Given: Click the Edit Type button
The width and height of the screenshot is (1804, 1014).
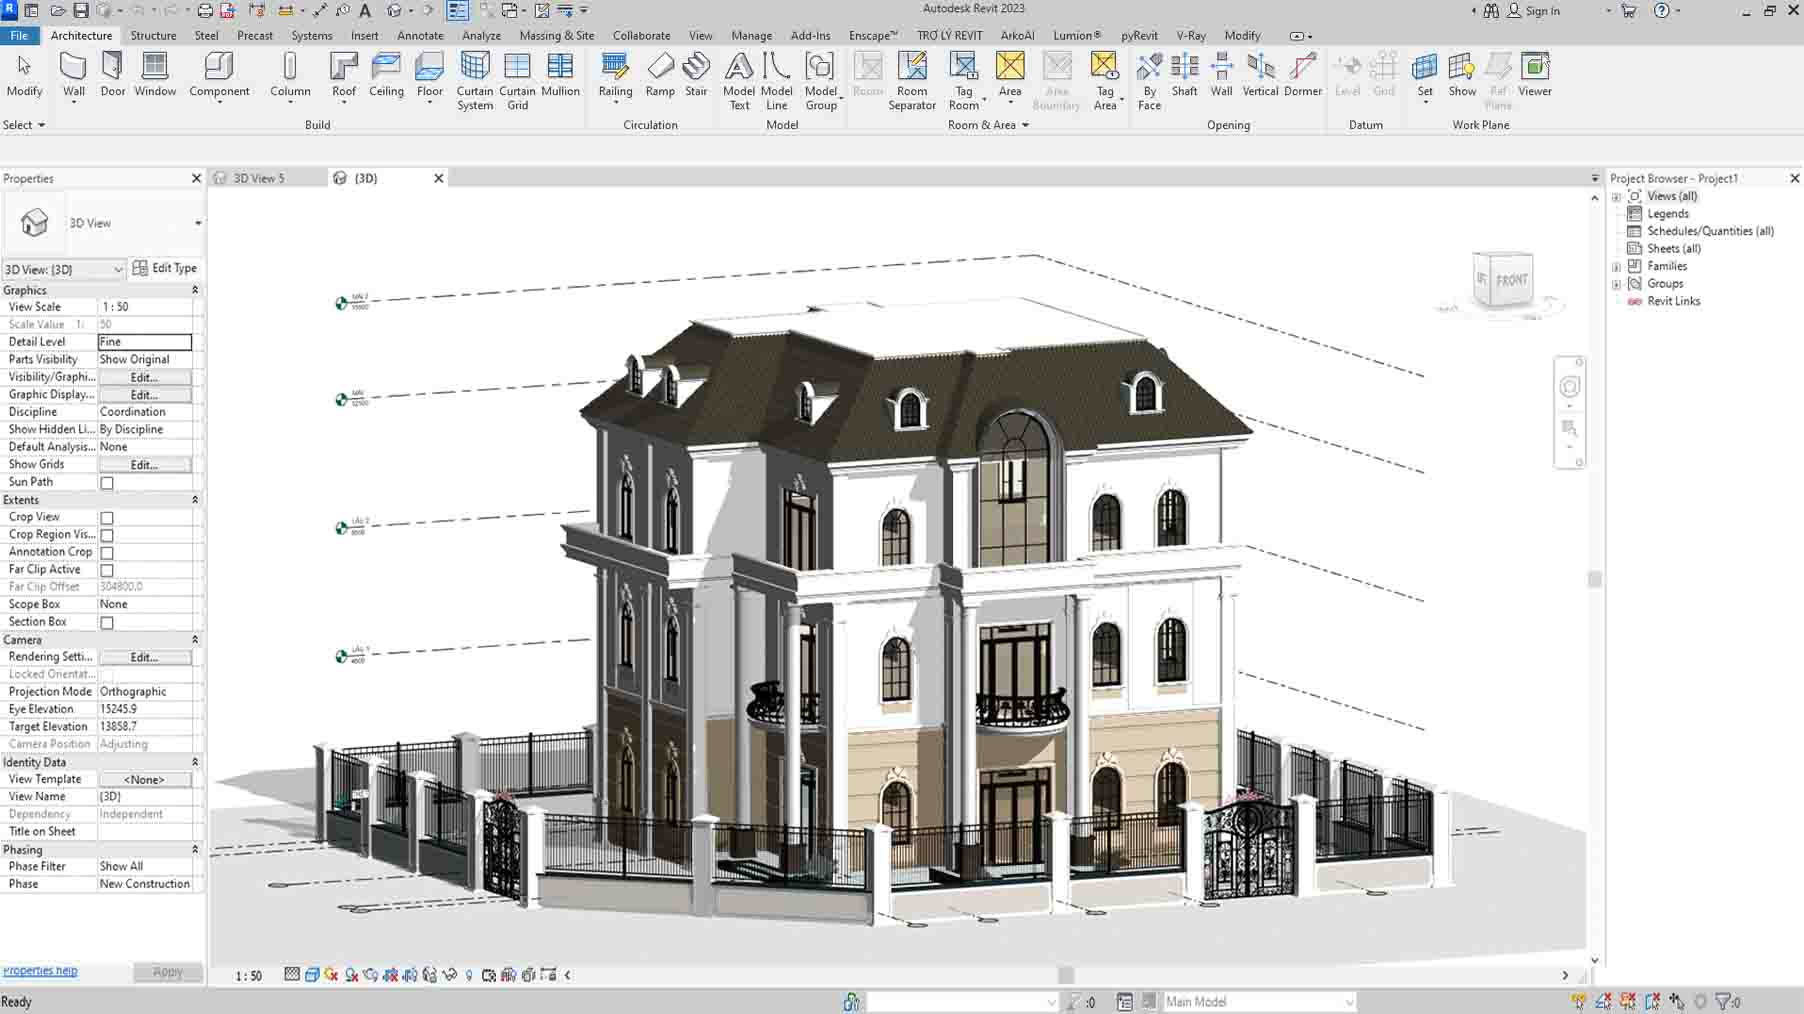Looking at the screenshot, I should (x=165, y=268).
